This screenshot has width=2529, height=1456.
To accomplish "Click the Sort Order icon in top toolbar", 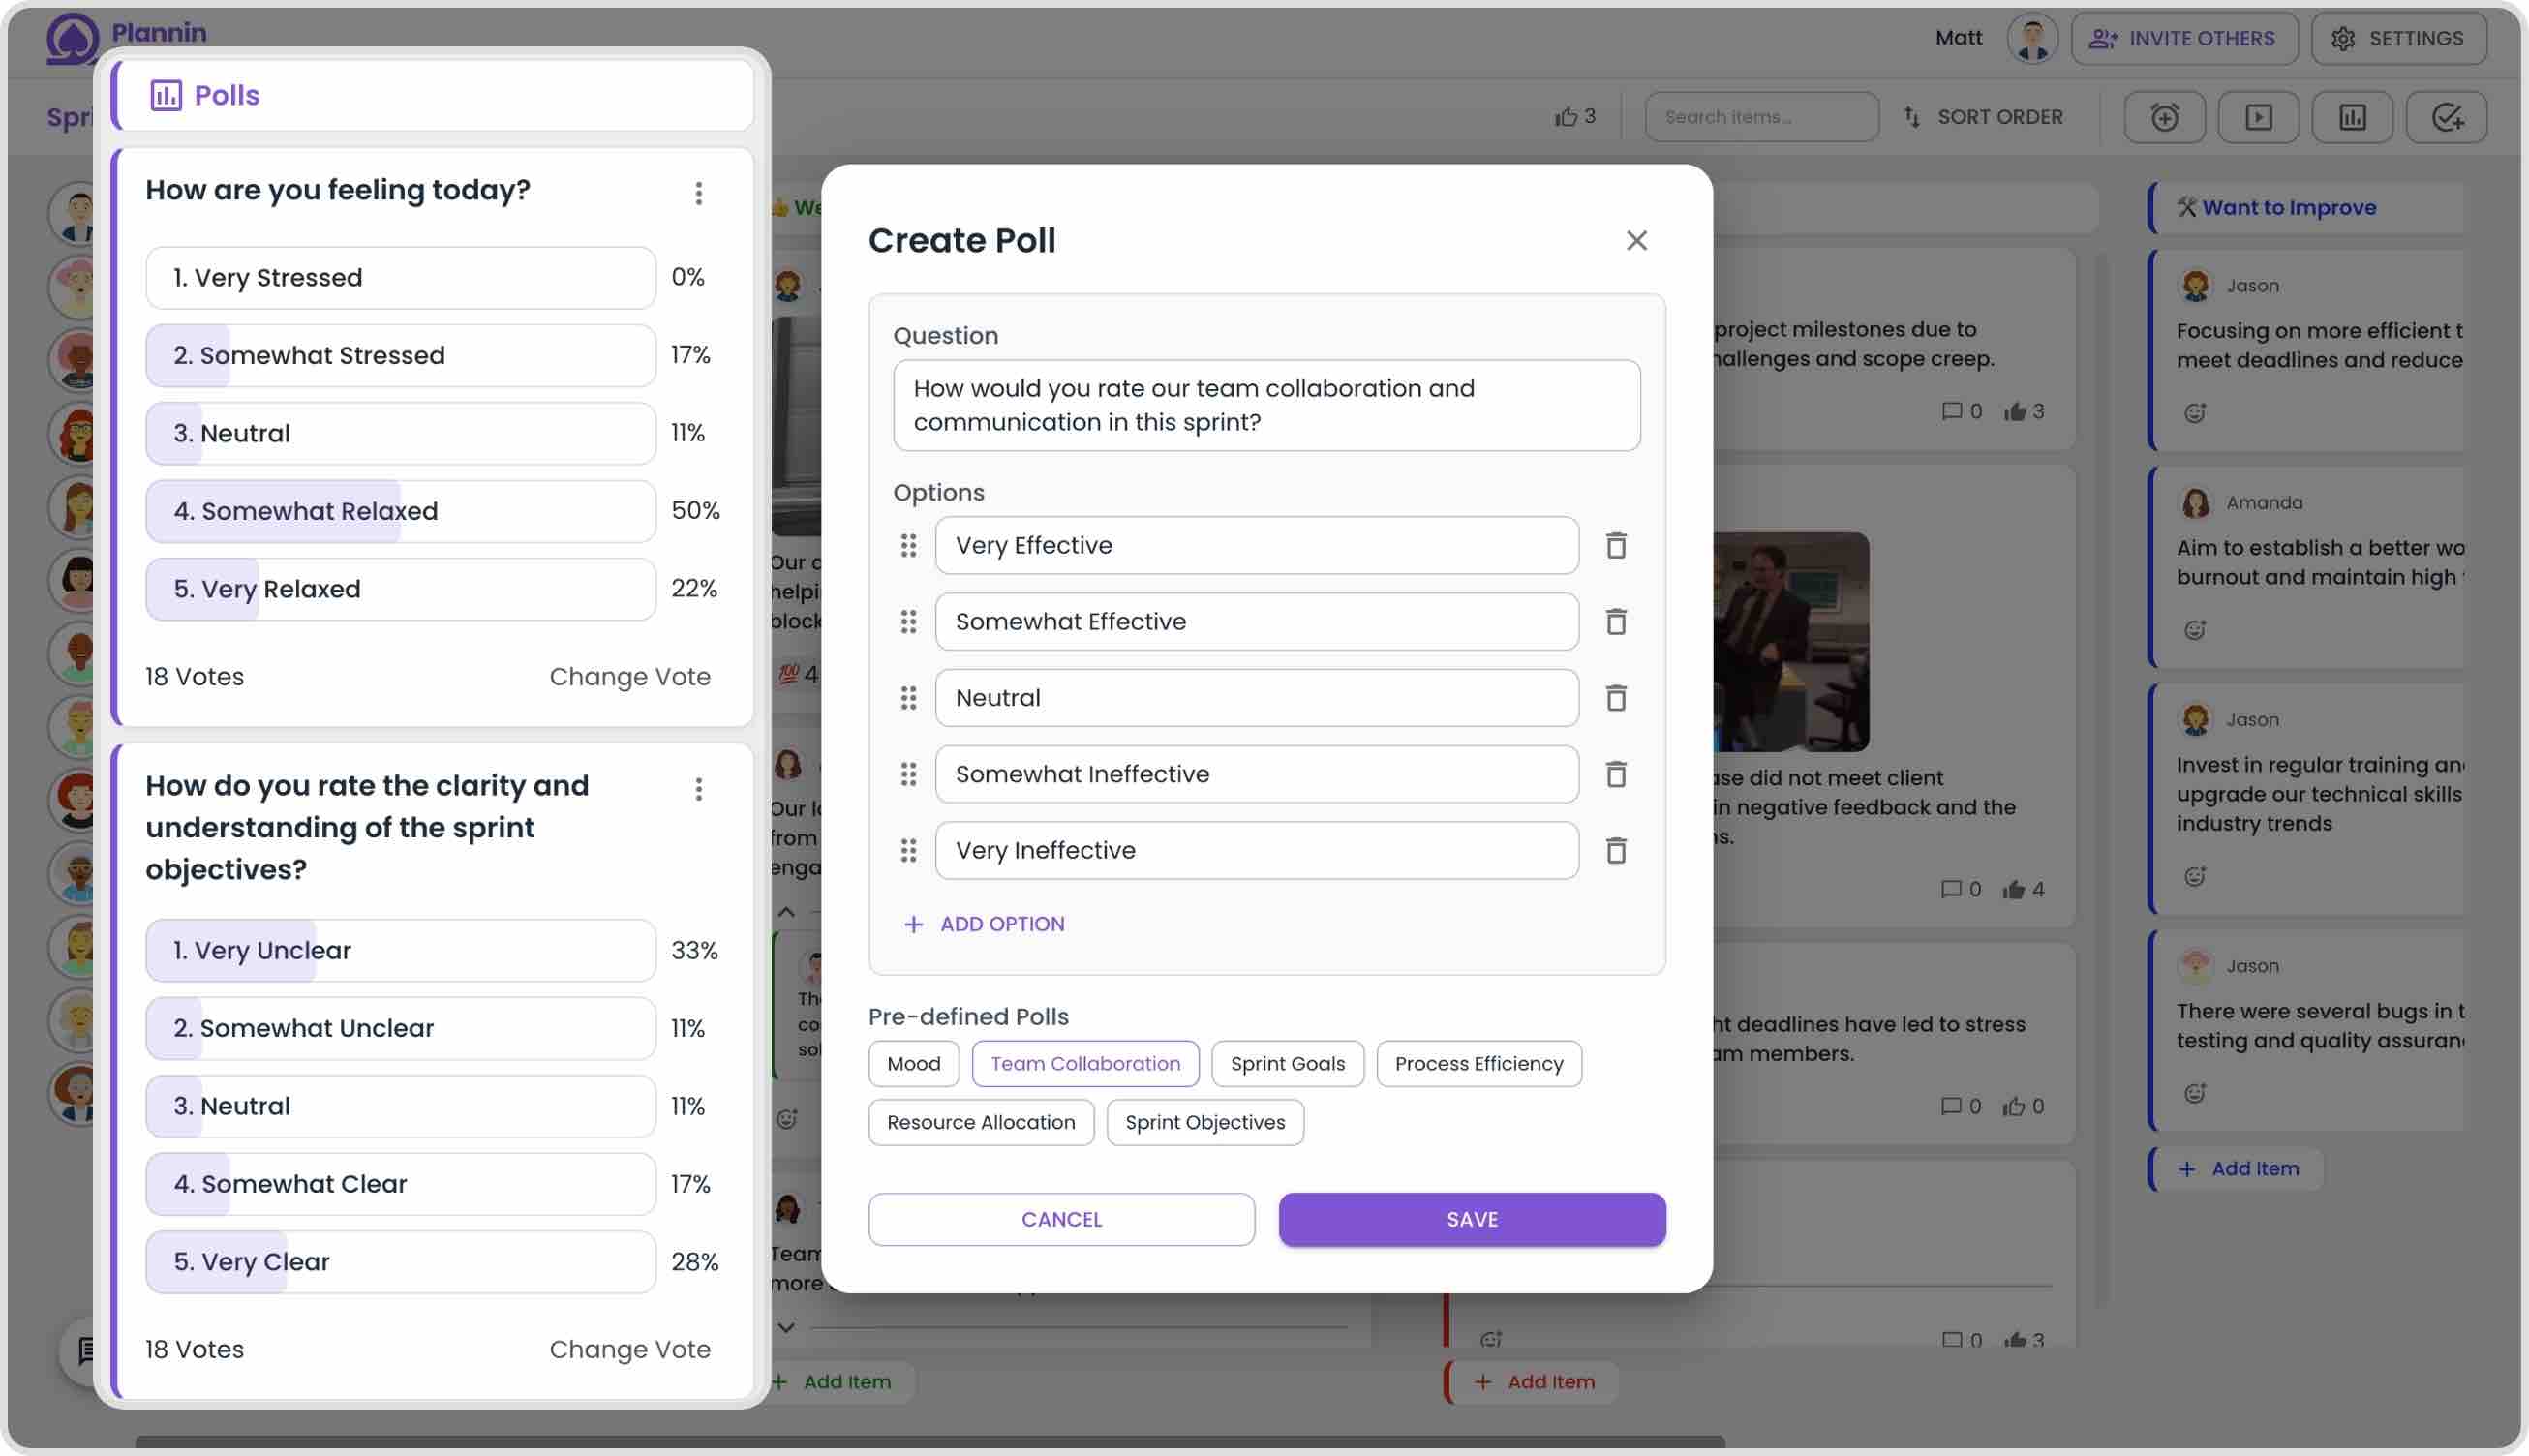I will (x=1912, y=116).
